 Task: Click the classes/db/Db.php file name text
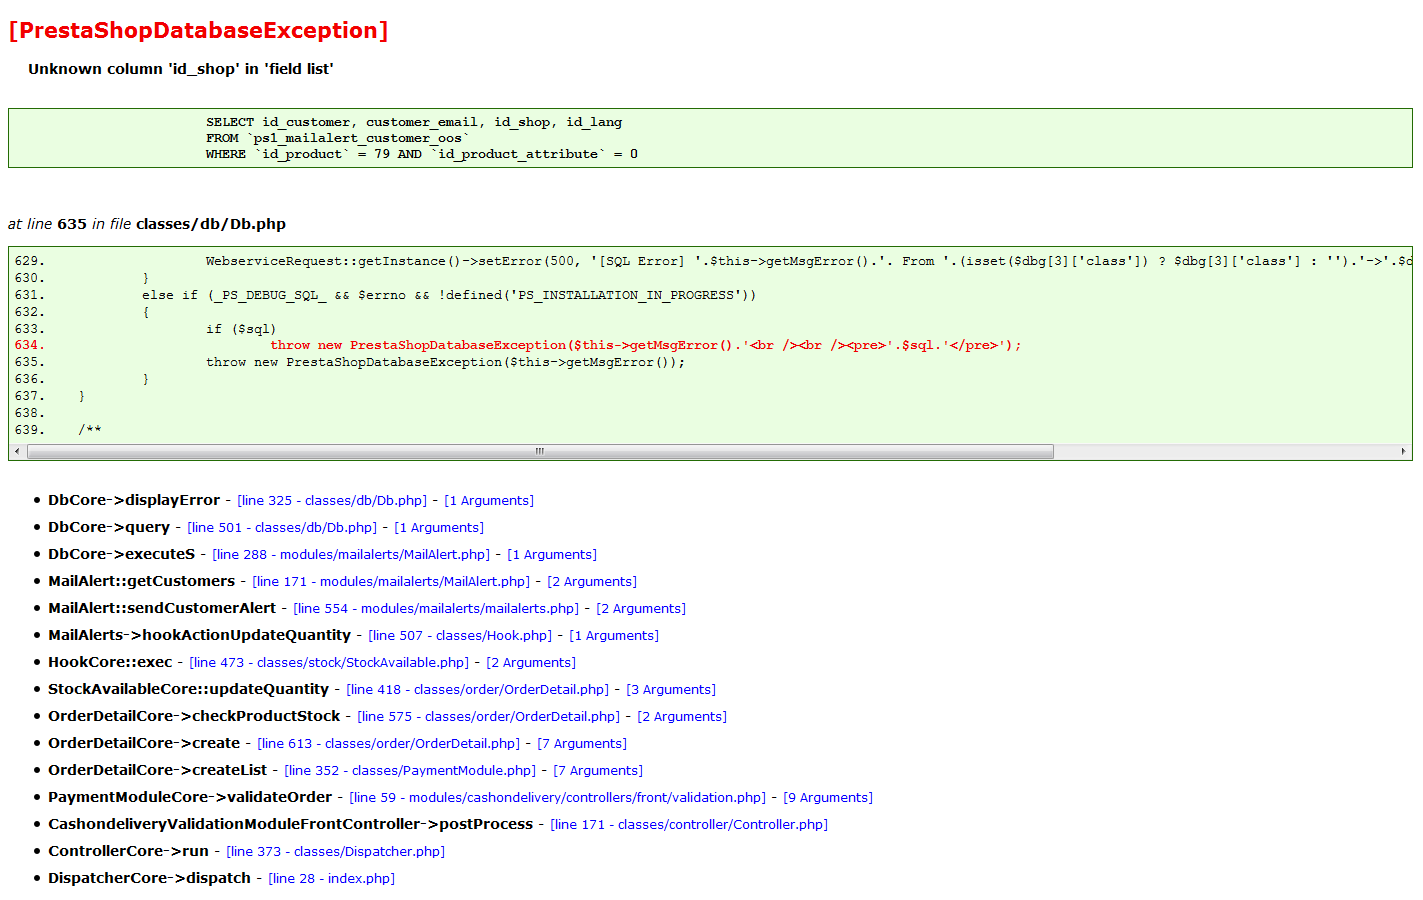211,224
